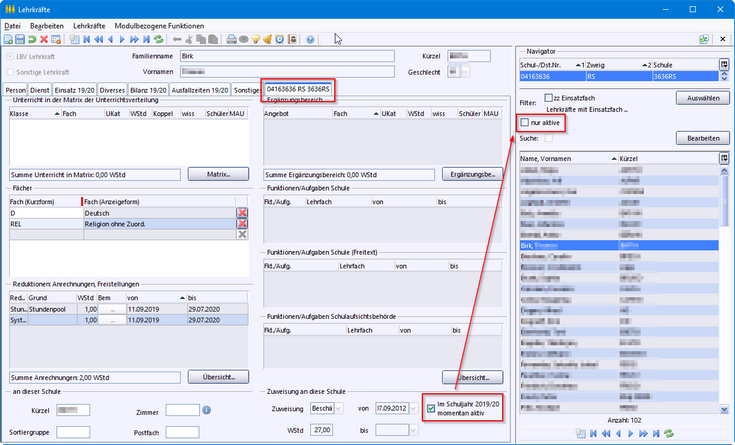Click the blue help question mark icon
Image resolution: width=735 pixels, height=445 pixels.
coord(310,39)
